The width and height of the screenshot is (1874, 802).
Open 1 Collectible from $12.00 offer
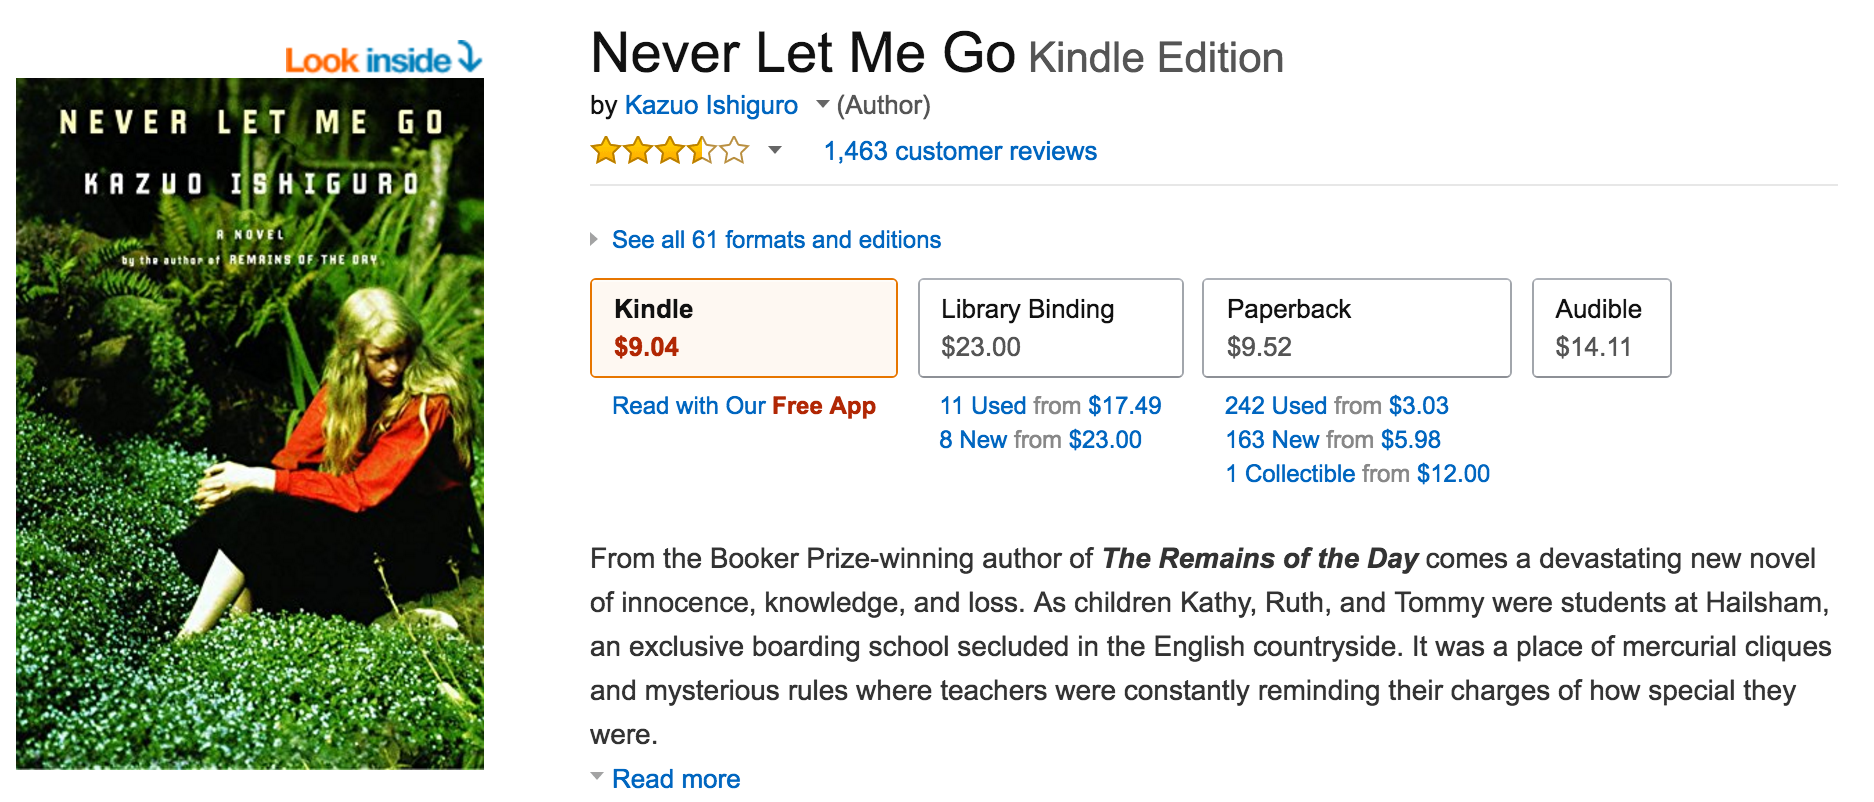coord(1357,474)
